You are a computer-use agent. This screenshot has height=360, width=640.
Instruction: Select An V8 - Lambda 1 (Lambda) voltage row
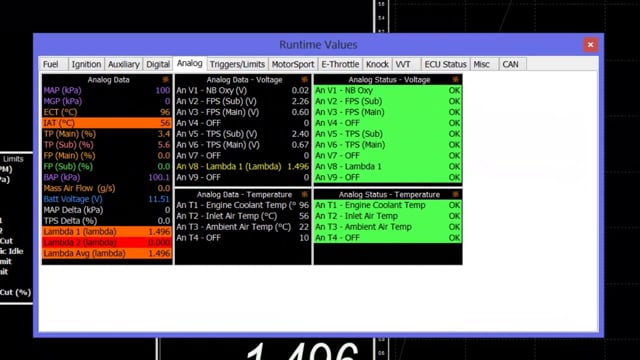point(243,167)
